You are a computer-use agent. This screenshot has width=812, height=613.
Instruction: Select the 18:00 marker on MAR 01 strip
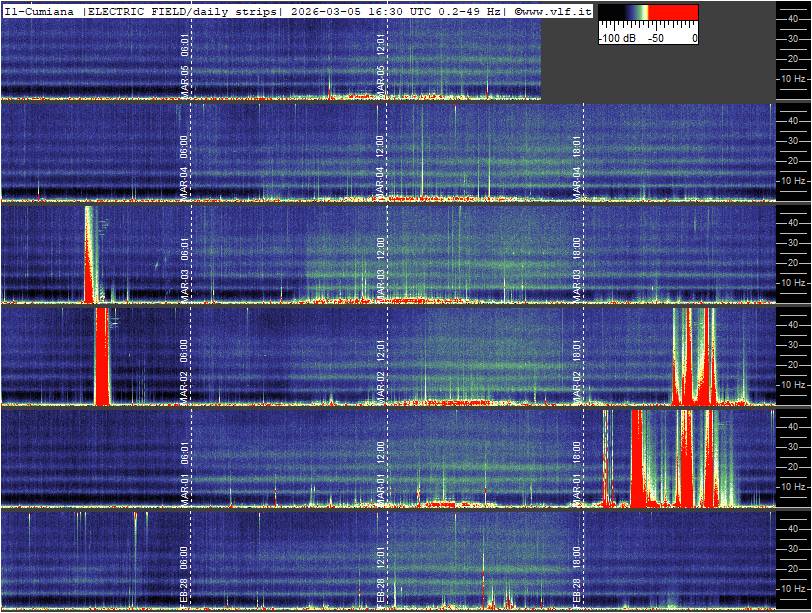point(577,462)
